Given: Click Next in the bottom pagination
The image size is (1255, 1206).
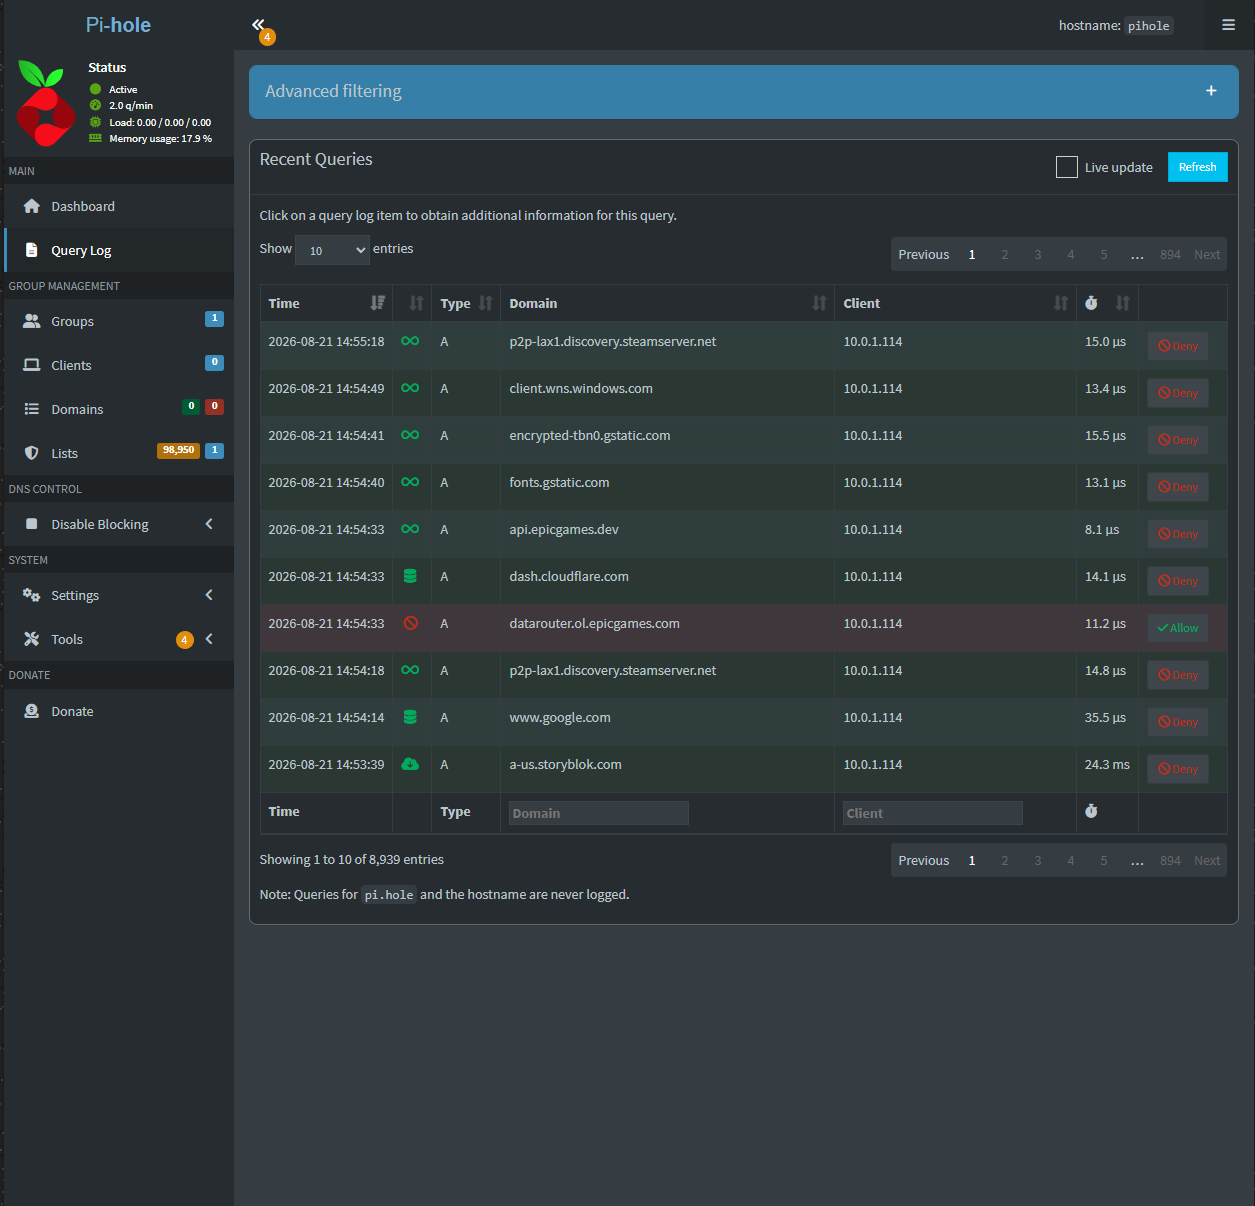Looking at the screenshot, I should 1207,860.
